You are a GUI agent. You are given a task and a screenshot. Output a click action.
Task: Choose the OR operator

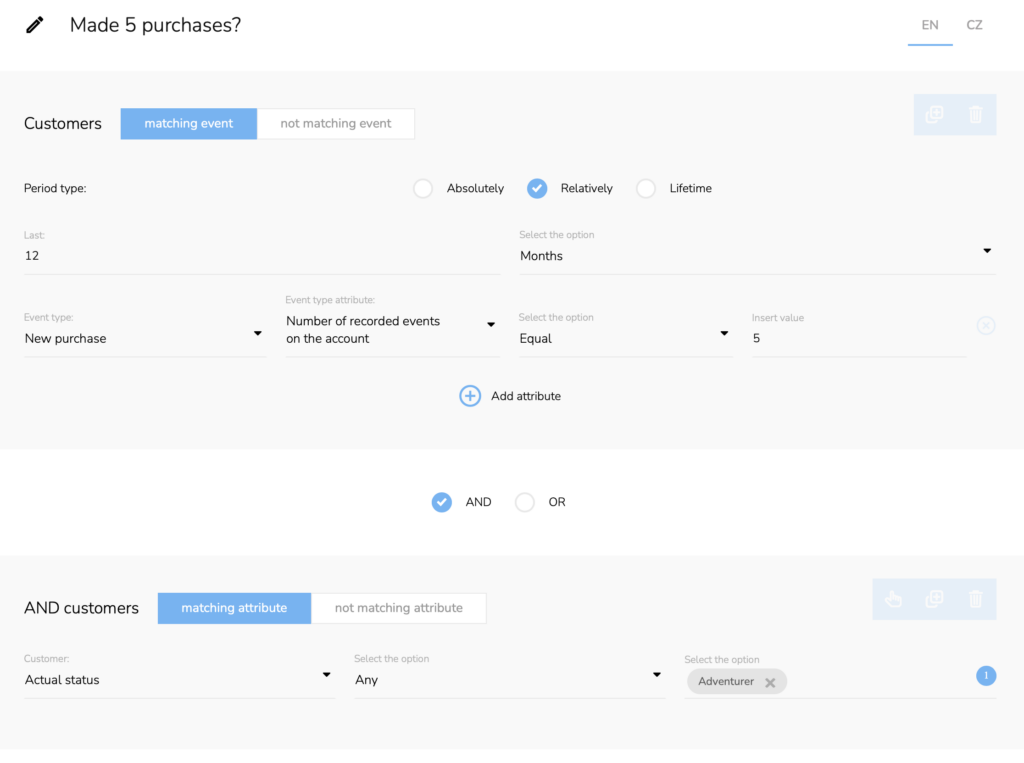click(524, 502)
